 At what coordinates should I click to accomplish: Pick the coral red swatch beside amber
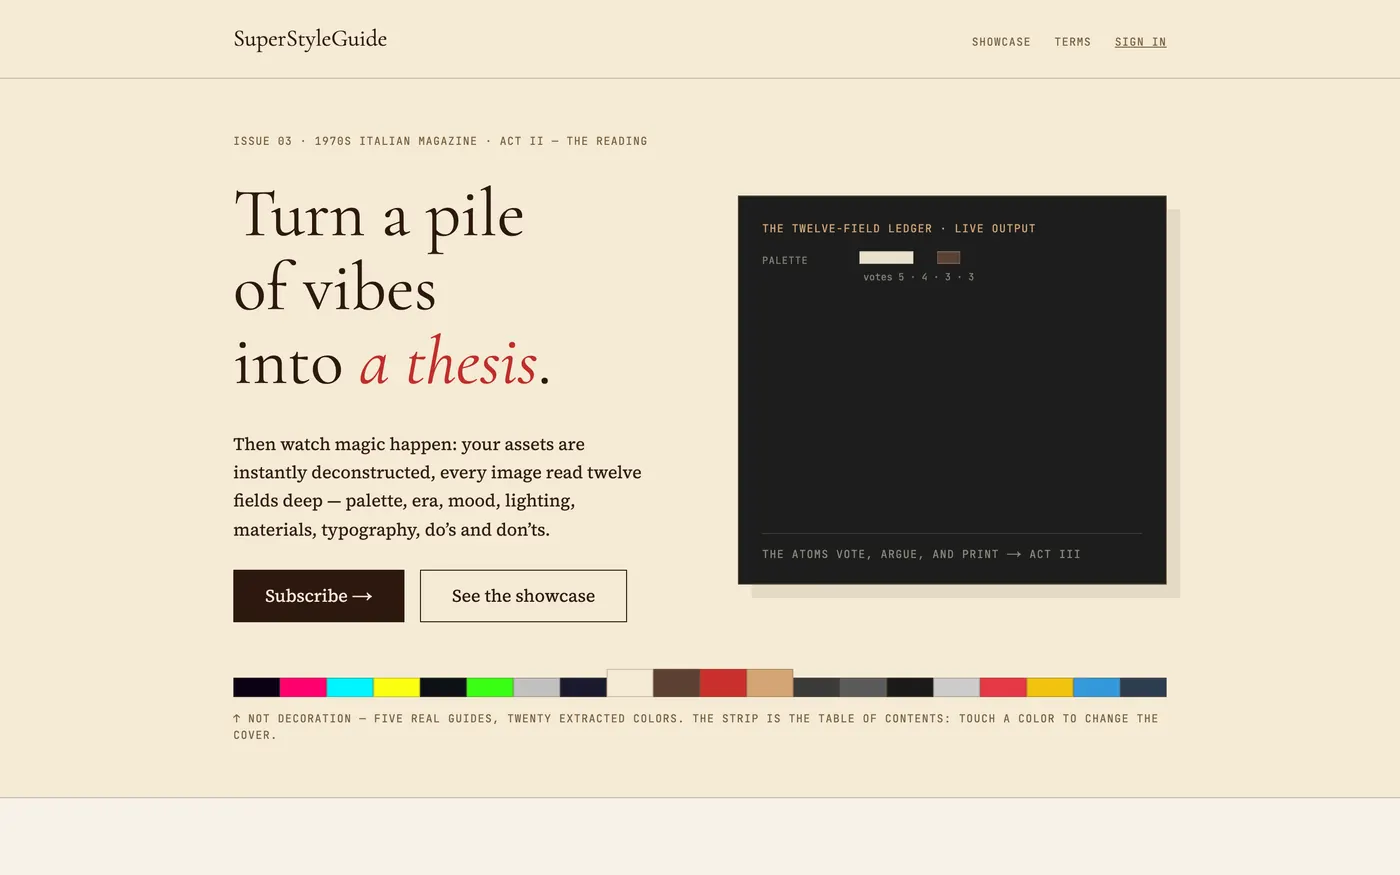click(1003, 687)
